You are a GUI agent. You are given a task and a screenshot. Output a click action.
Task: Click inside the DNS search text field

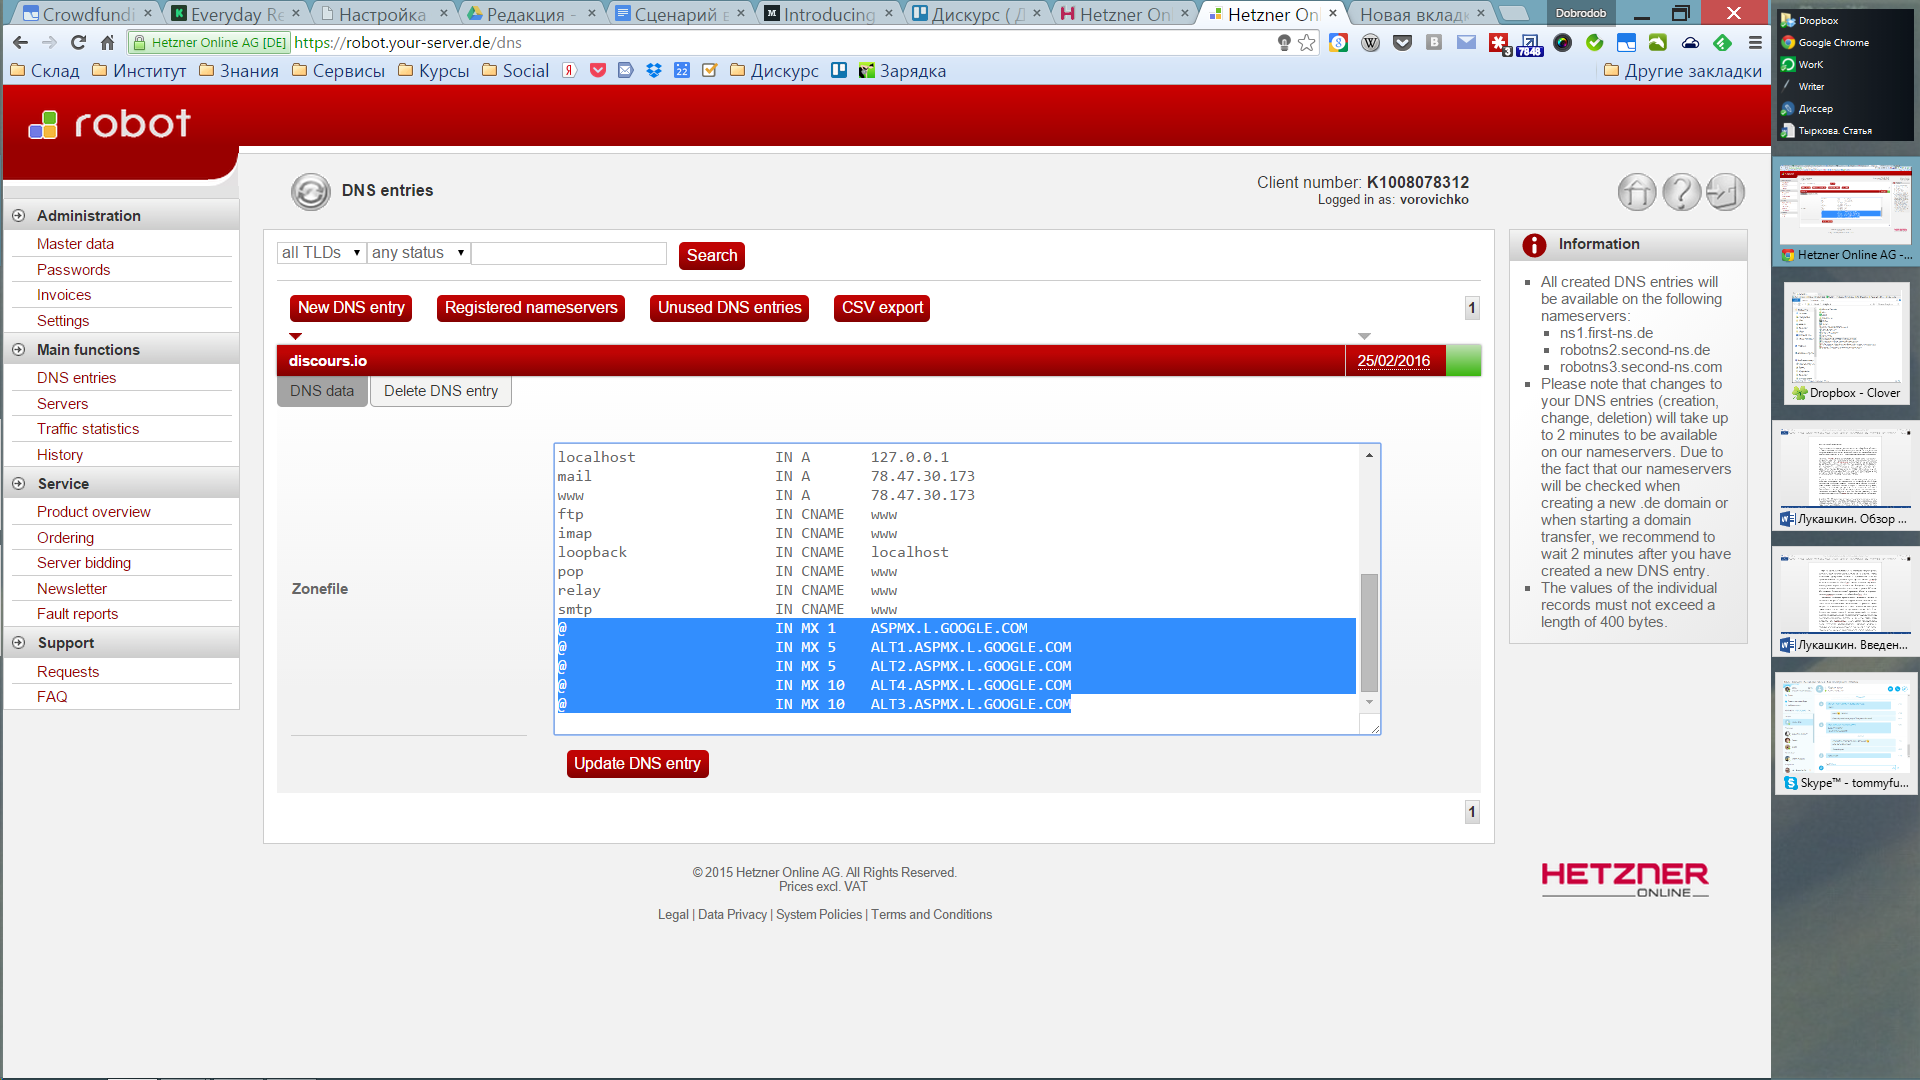[x=569, y=253]
